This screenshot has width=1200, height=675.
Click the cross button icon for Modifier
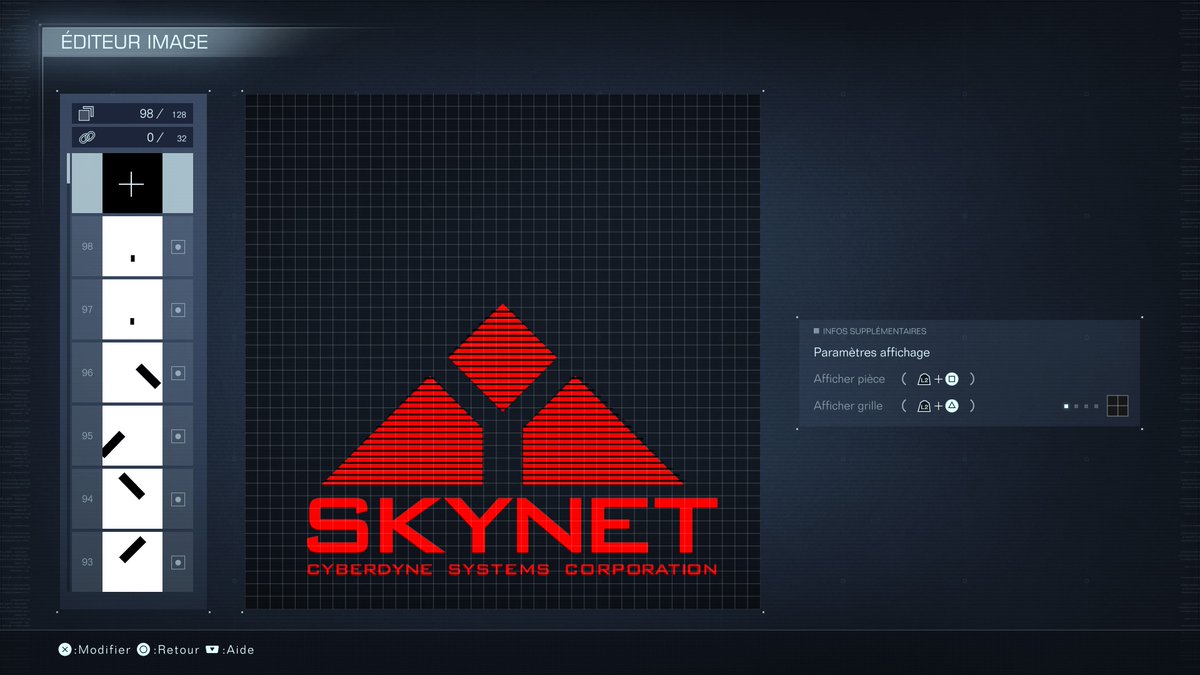coord(65,649)
